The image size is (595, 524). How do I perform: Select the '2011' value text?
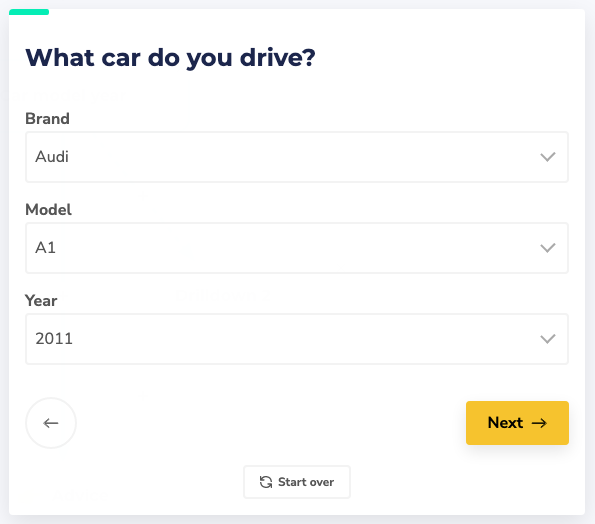tap(54, 339)
